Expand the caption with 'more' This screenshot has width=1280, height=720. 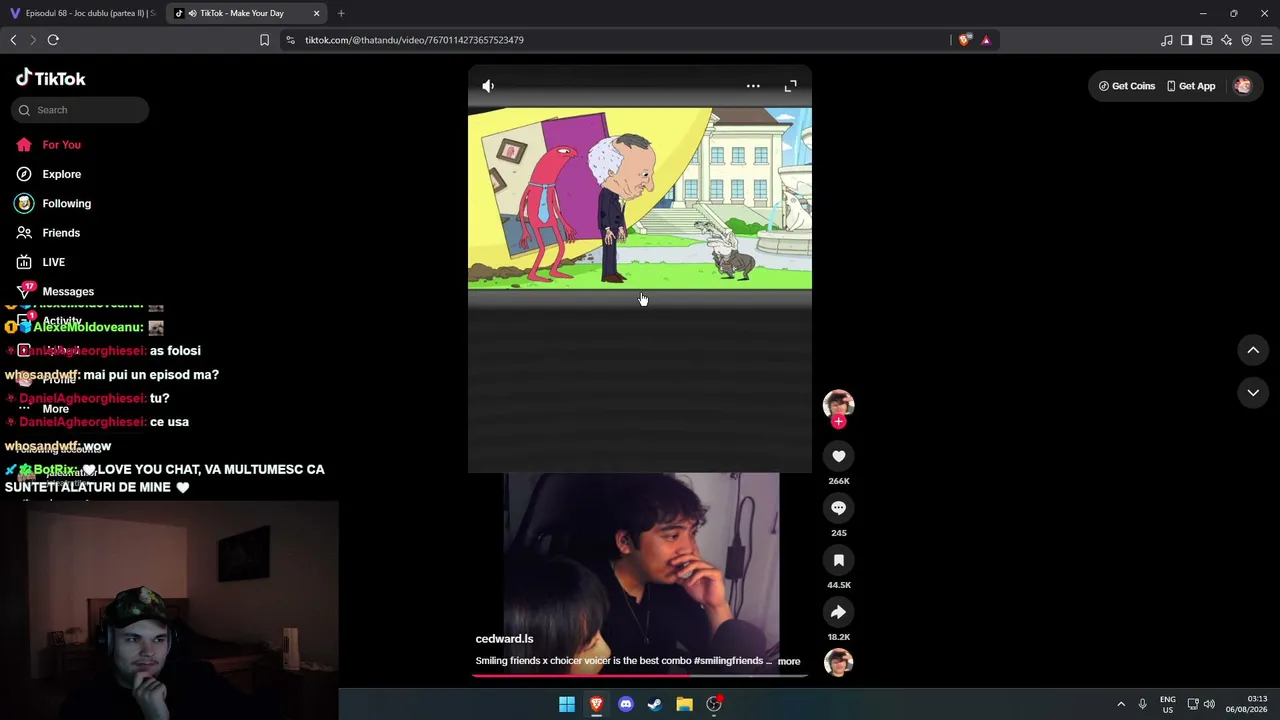click(x=789, y=661)
